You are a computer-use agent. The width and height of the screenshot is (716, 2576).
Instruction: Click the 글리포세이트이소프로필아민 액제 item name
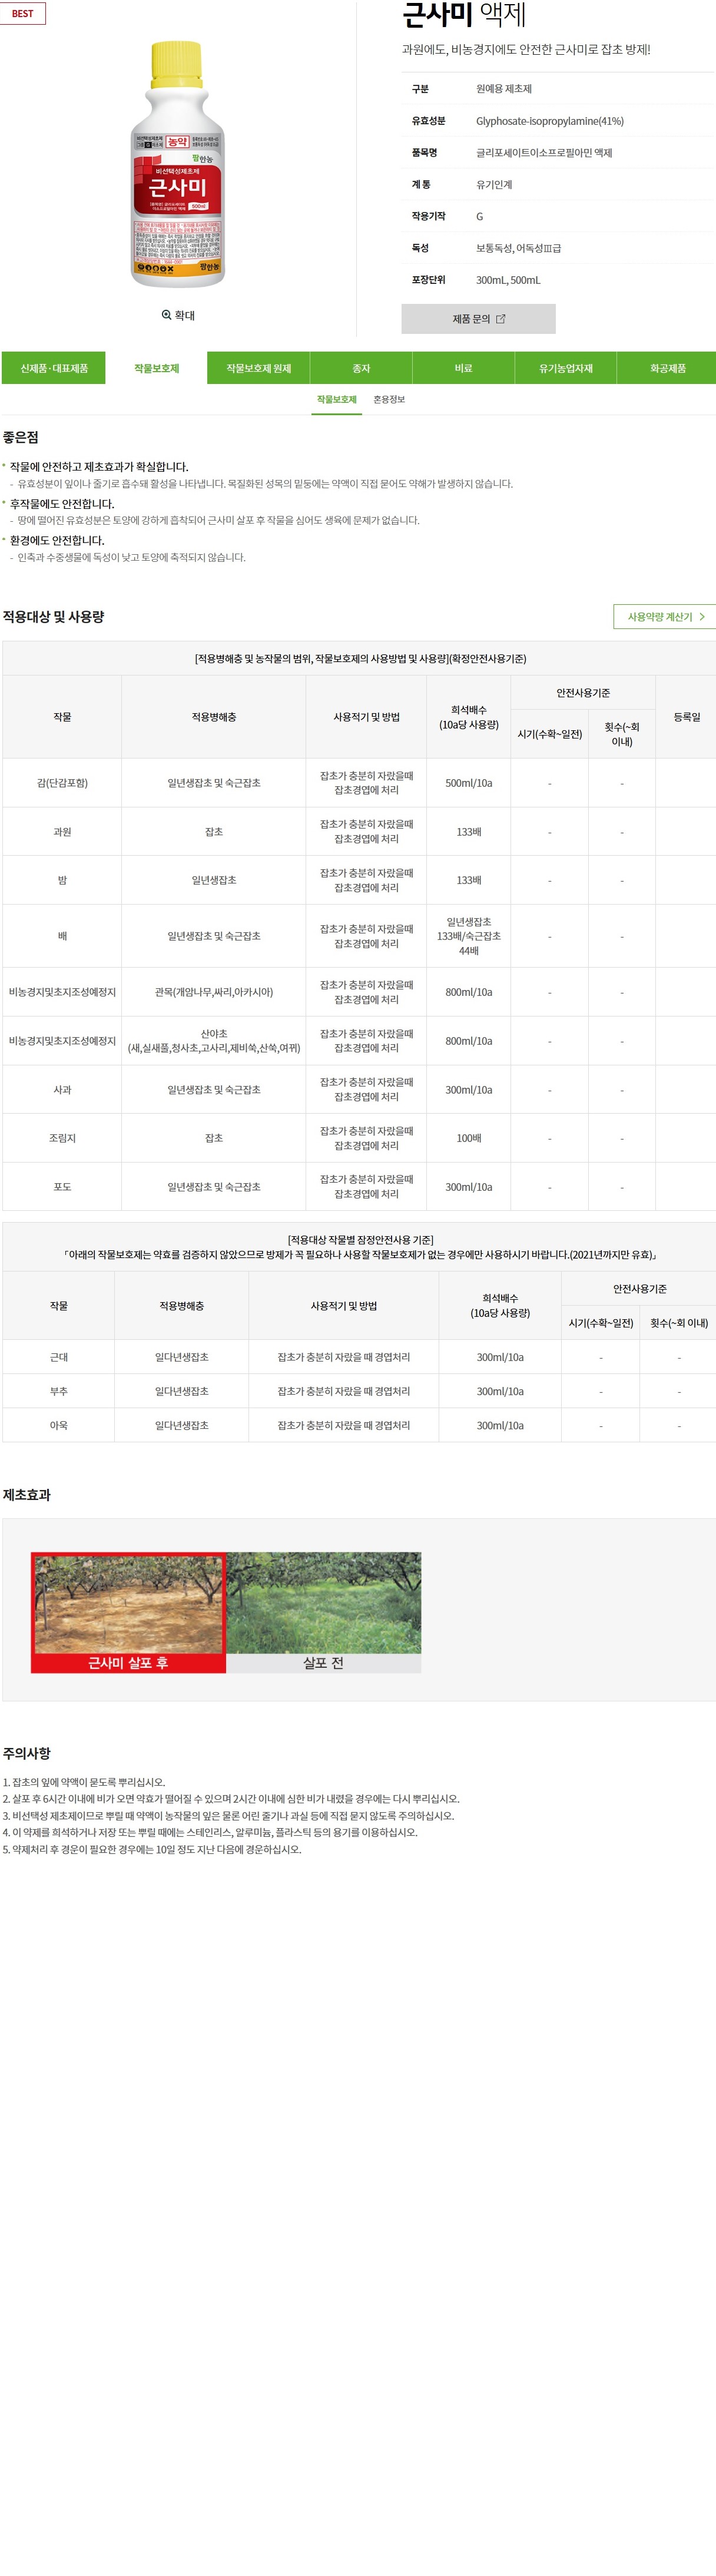pos(544,153)
